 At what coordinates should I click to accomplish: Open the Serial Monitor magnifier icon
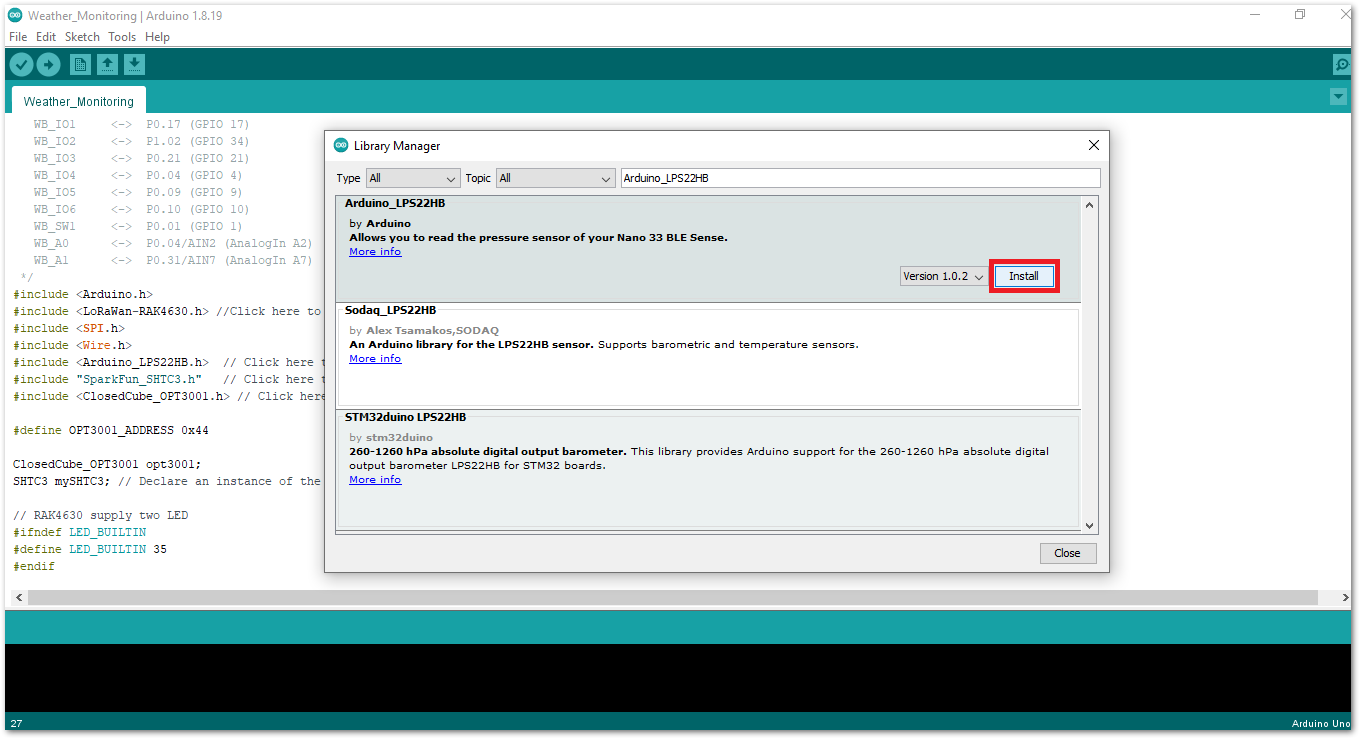tap(1342, 65)
